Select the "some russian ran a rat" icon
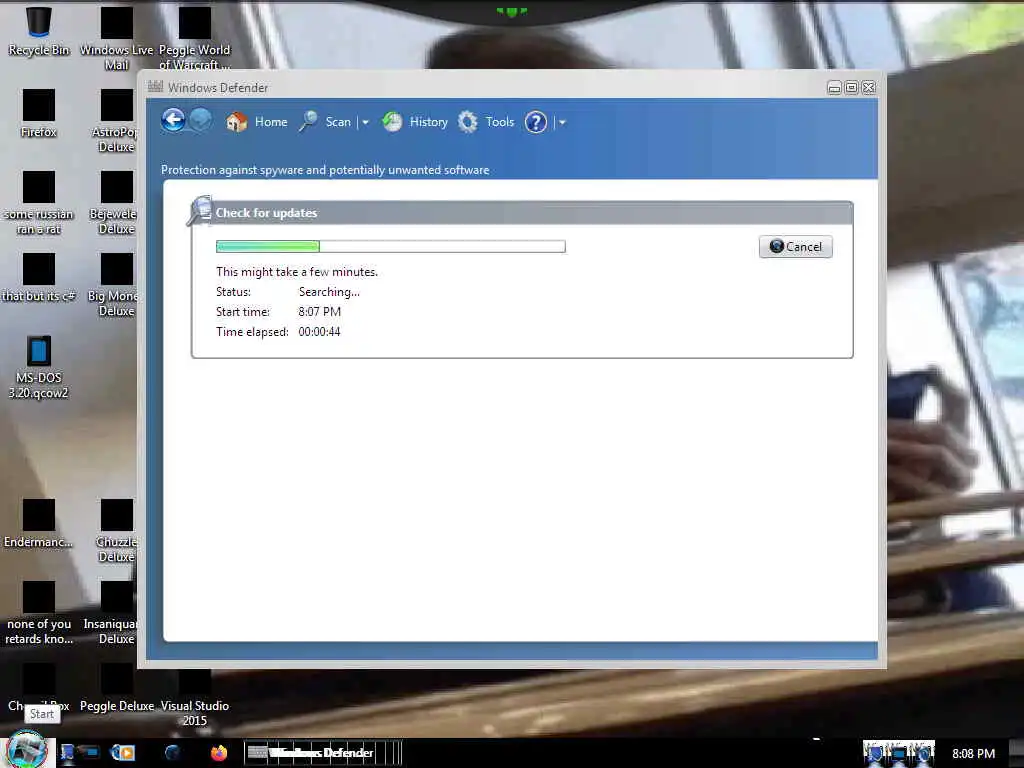This screenshot has width=1024, height=768. [x=39, y=202]
